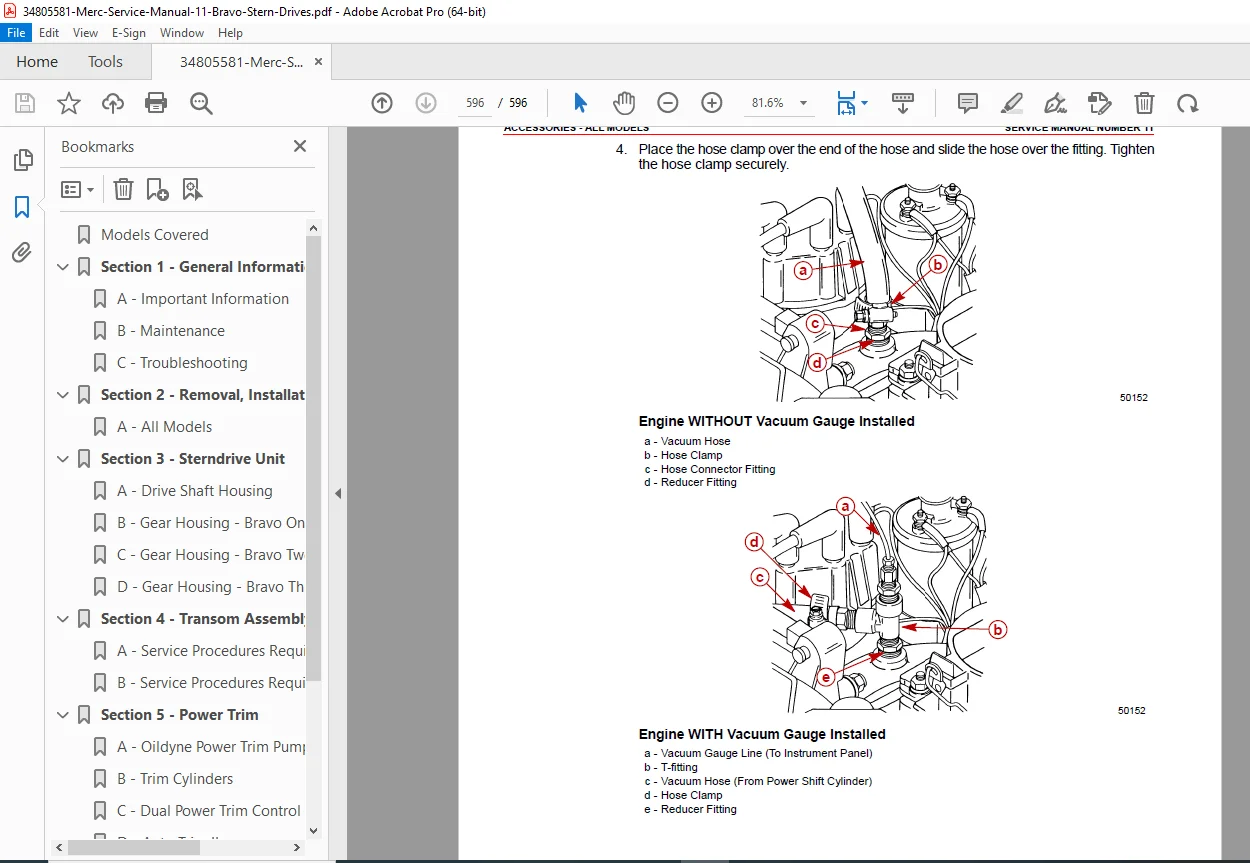Save the file with the floppy disk icon
The image size is (1250, 863).
click(x=25, y=103)
